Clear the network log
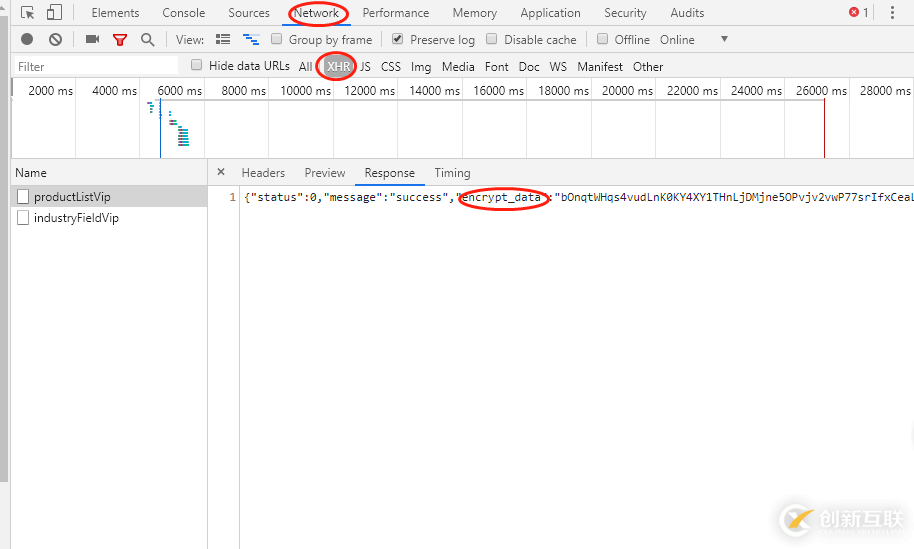The height and width of the screenshot is (549, 914). point(55,39)
